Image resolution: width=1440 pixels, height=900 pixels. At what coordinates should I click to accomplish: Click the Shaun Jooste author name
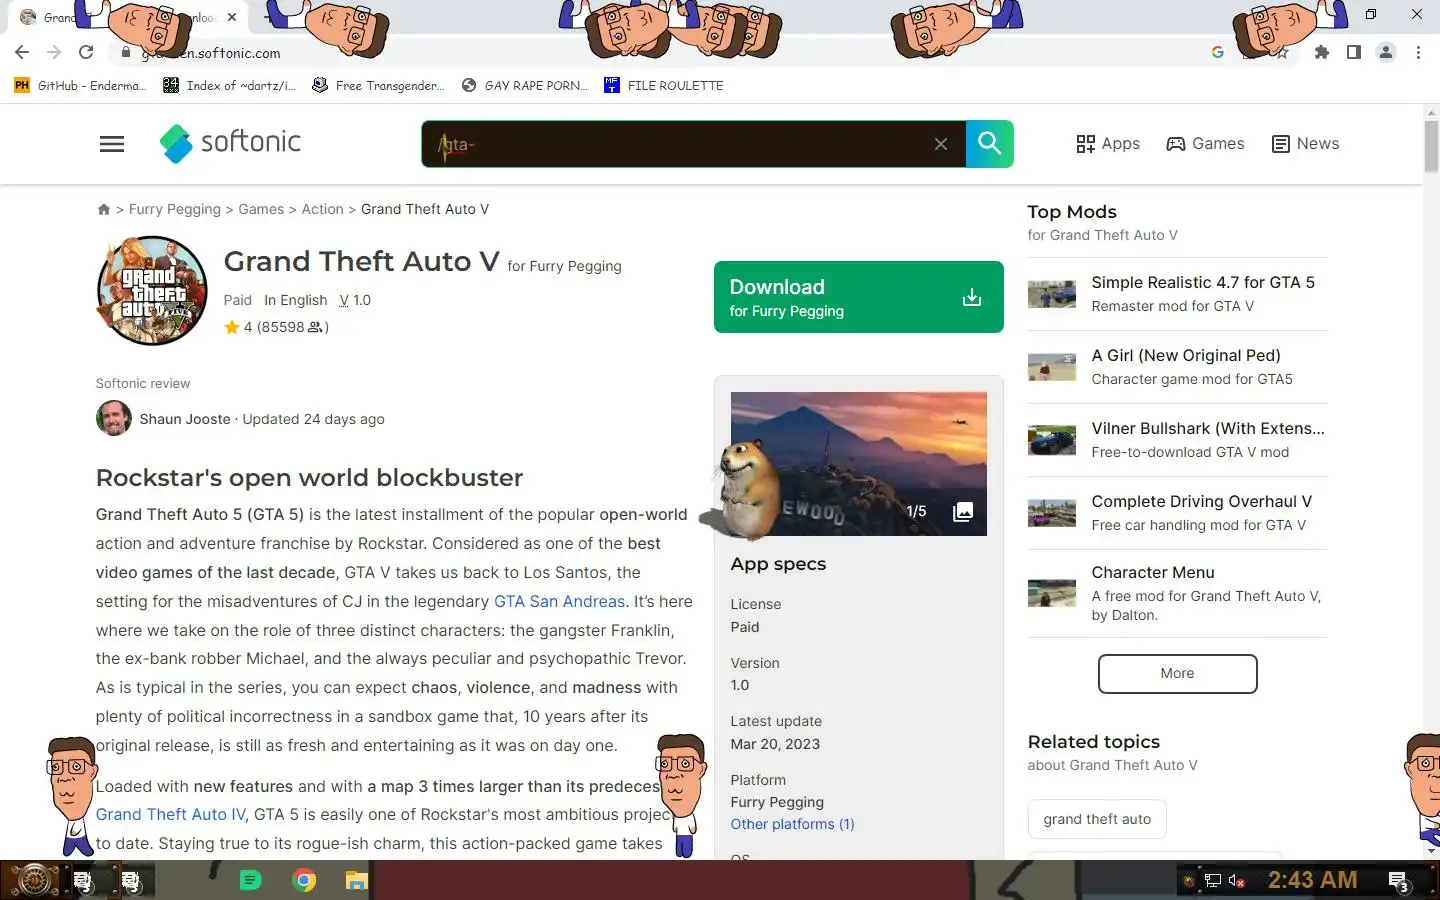(185, 419)
